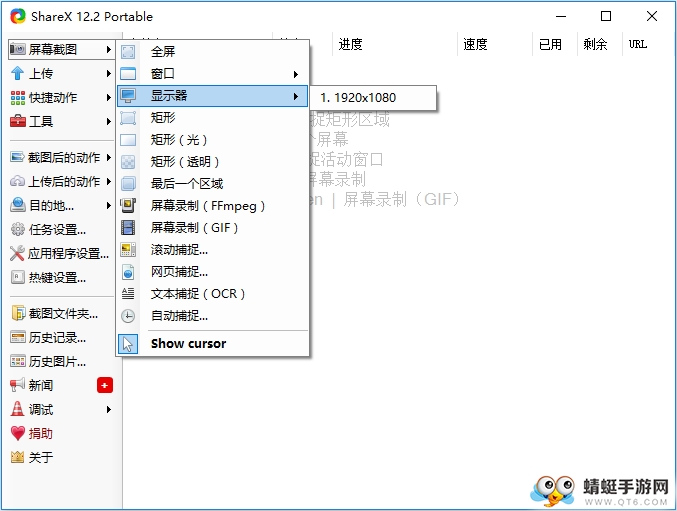
Task: Click the 工具 toolbox icon
Action: tap(18, 121)
